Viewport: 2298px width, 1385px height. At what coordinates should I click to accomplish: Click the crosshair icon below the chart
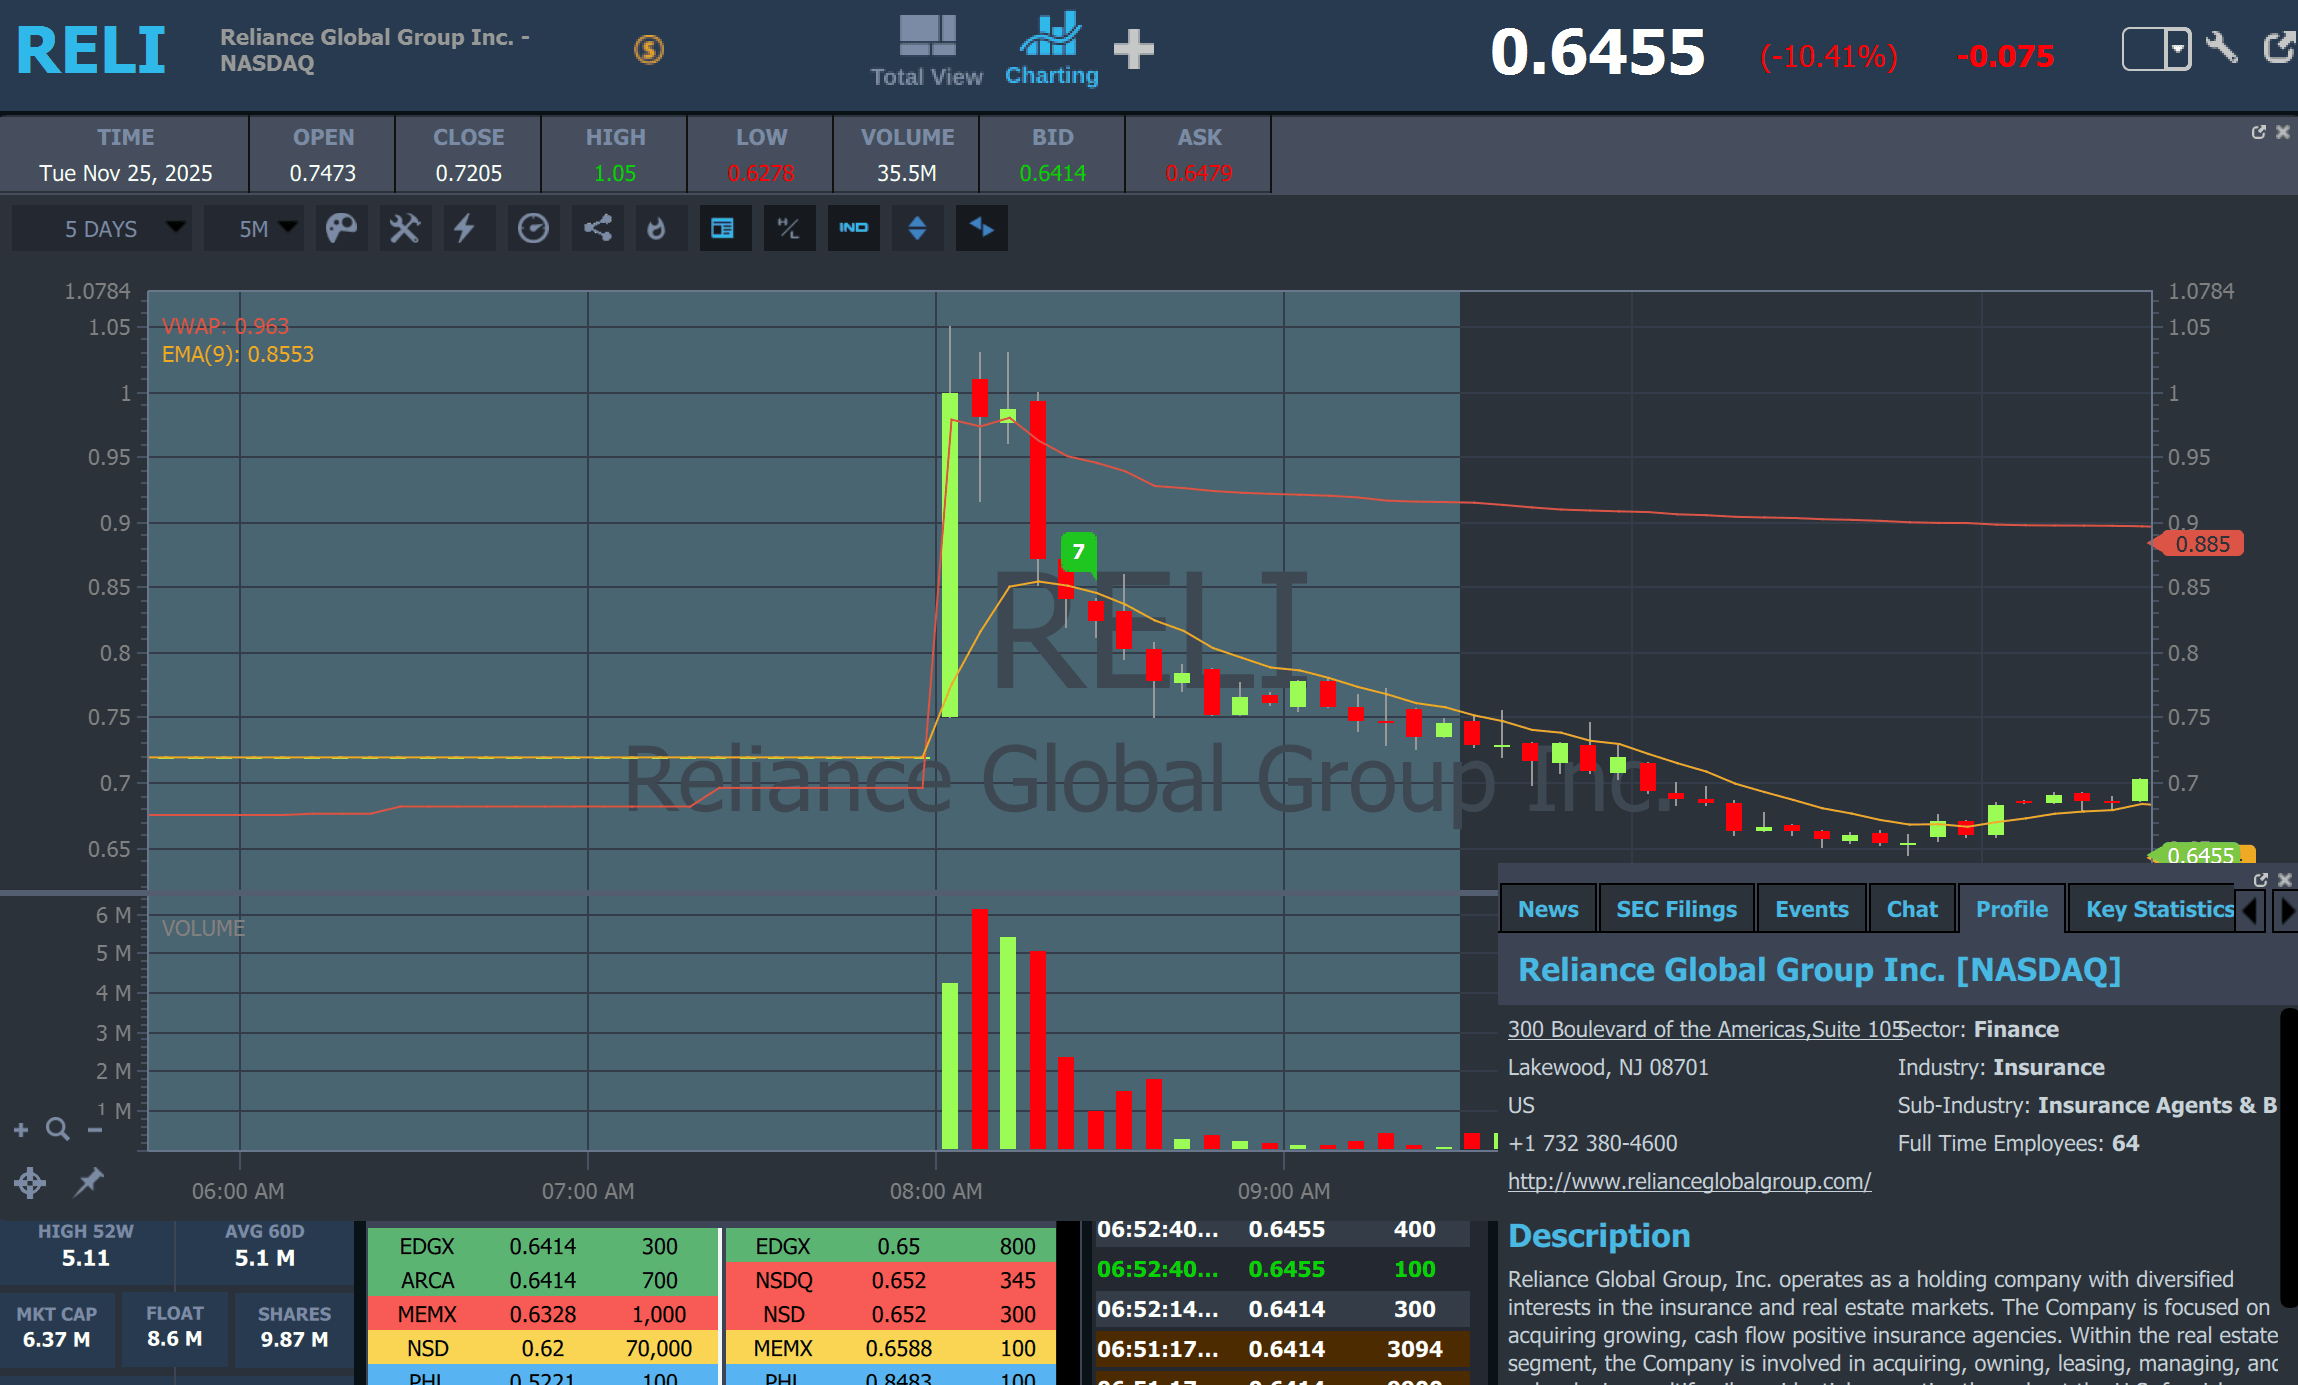point(30,1183)
